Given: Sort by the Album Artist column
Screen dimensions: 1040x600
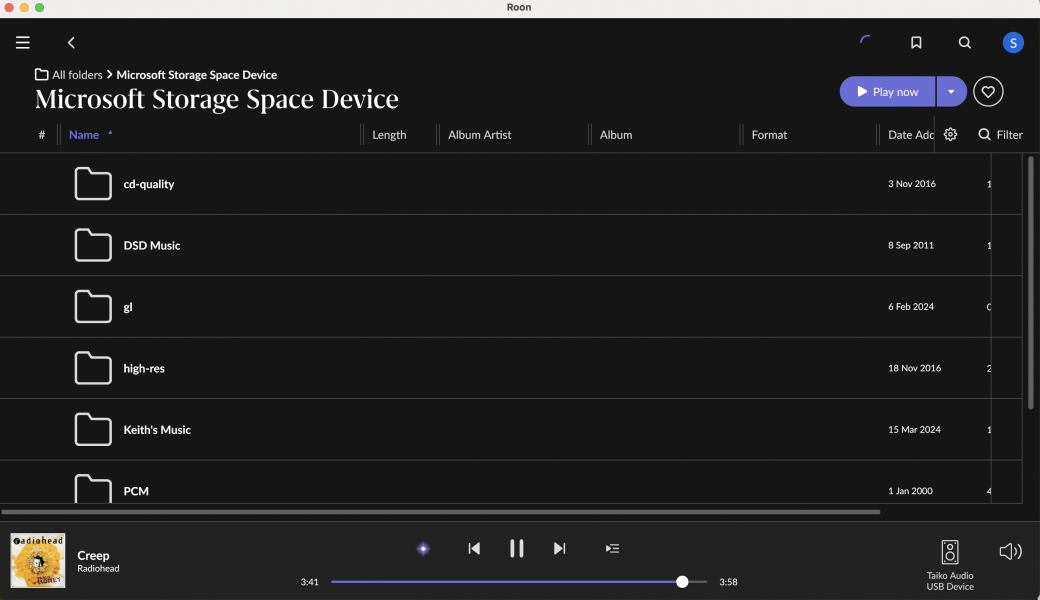Looking at the screenshot, I should click(479, 135).
